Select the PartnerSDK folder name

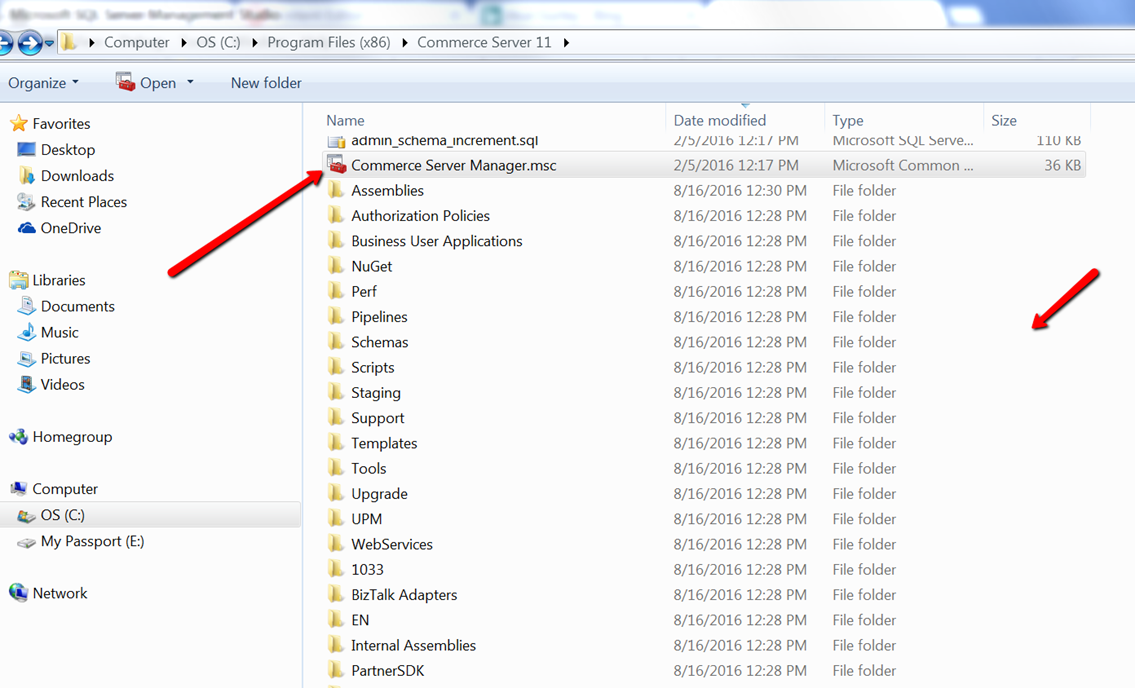pos(387,671)
